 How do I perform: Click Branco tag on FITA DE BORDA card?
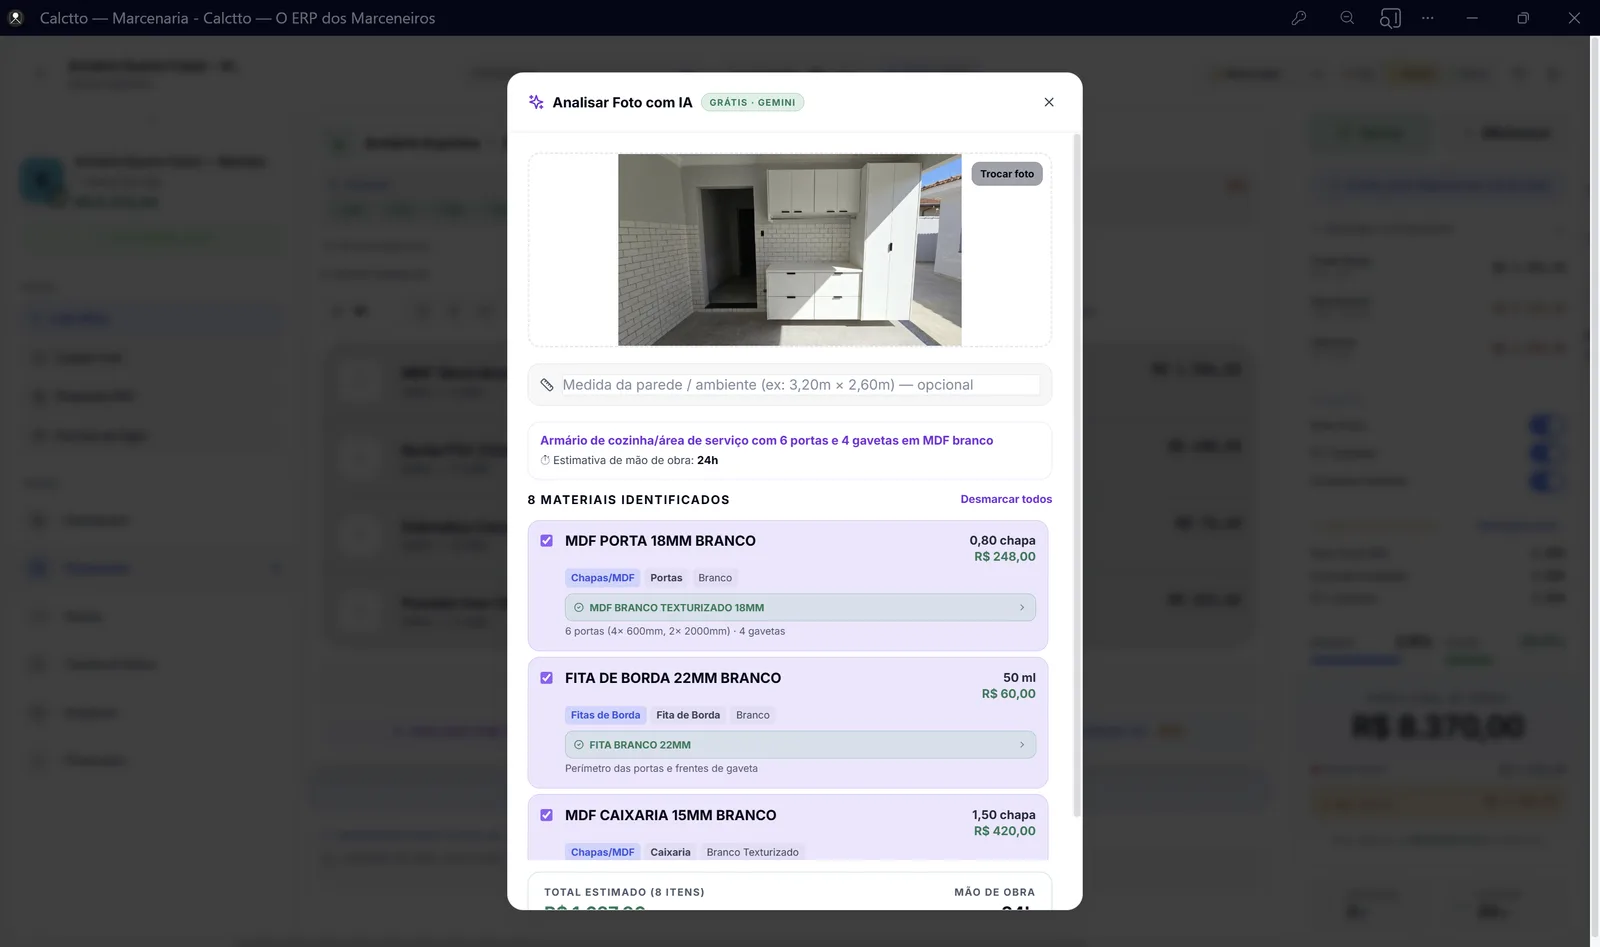[x=753, y=715]
